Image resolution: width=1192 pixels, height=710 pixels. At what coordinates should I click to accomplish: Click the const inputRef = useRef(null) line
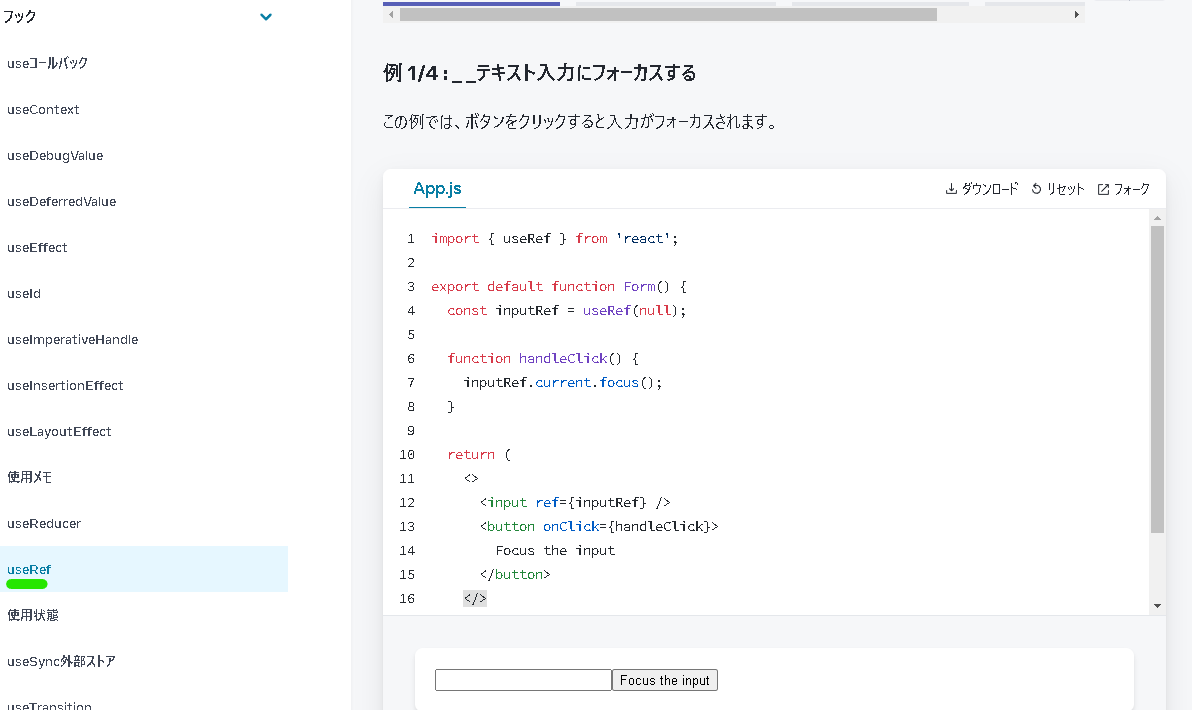click(566, 310)
